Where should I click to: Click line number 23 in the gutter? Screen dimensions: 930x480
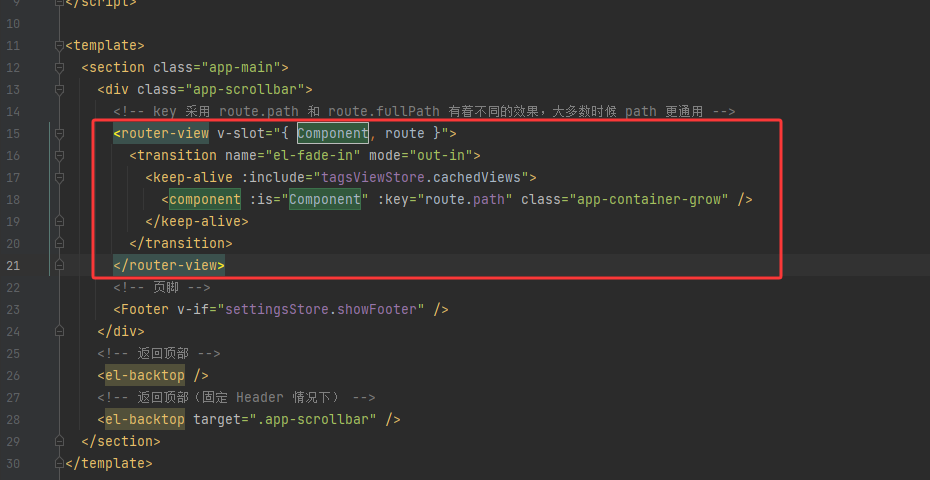(x=13, y=309)
